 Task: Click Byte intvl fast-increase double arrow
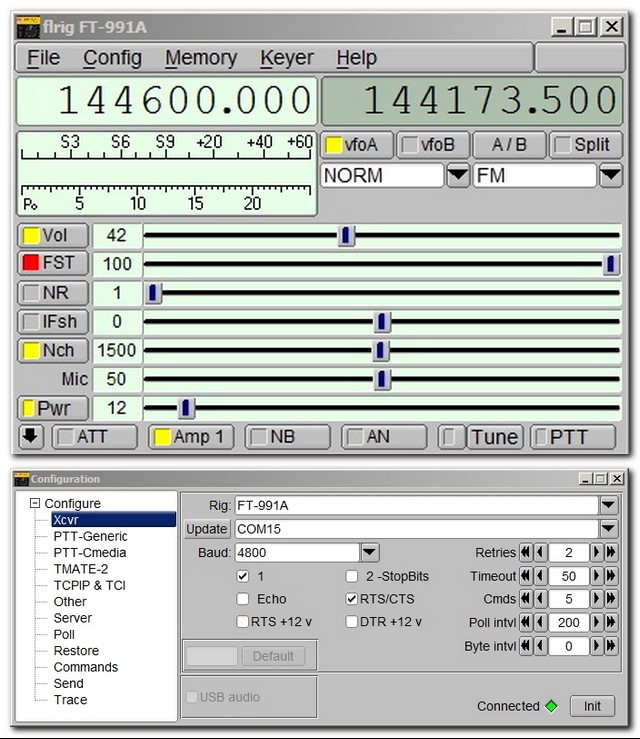pyautogui.click(x=611, y=646)
